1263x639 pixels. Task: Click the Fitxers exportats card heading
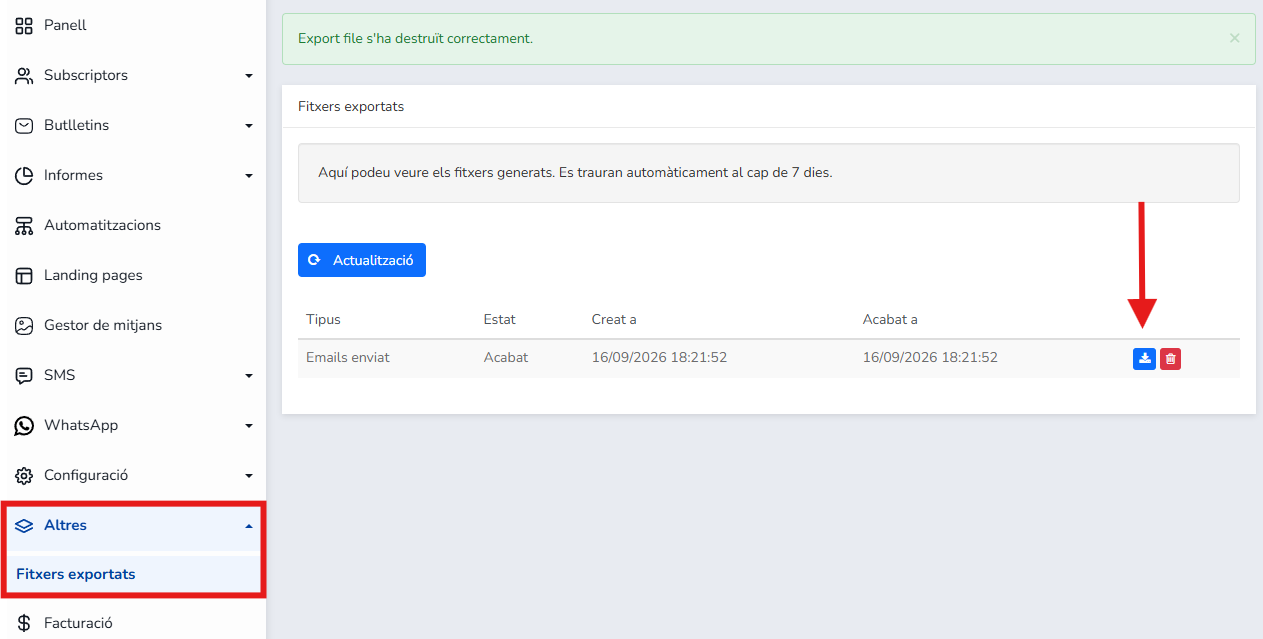tap(351, 106)
